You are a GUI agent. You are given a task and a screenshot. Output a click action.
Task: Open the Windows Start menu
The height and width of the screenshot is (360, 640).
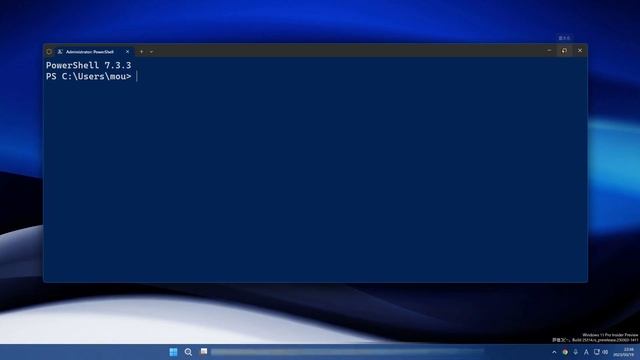[173, 352]
